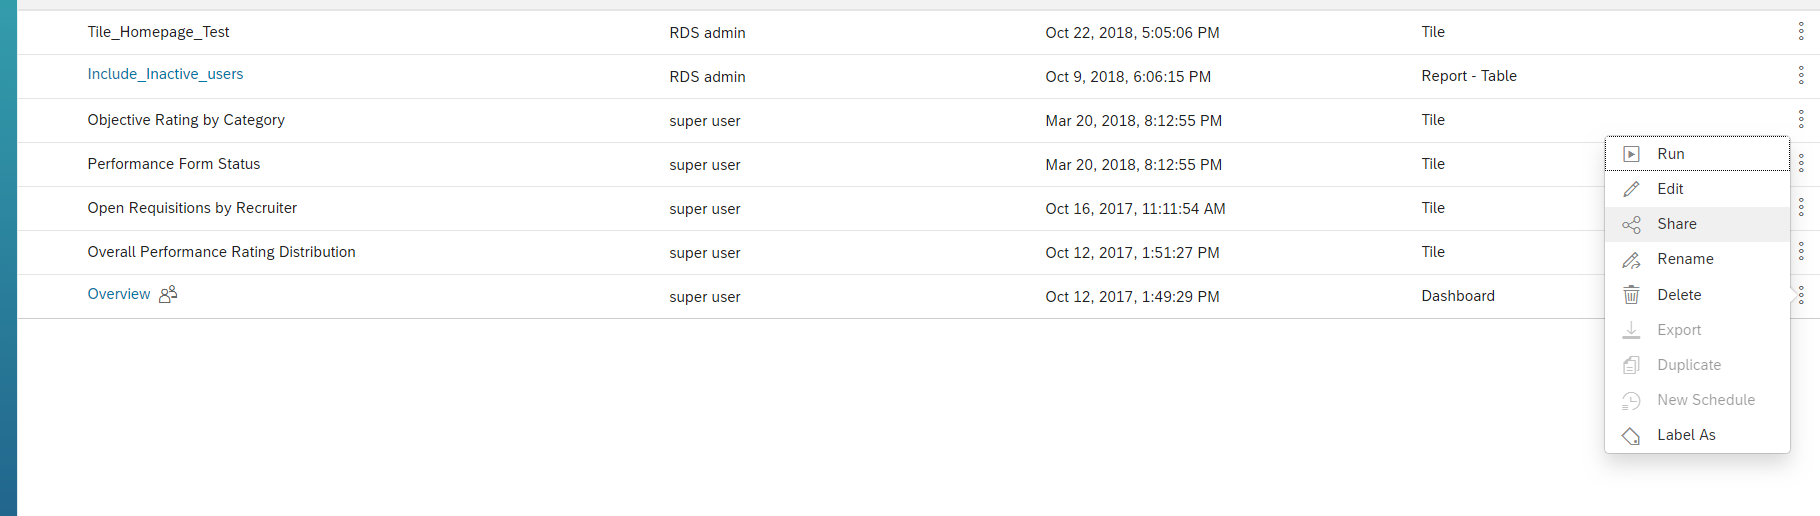Click the Edit pencil icon
Screen dimensions: 1820x516
click(x=1631, y=189)
